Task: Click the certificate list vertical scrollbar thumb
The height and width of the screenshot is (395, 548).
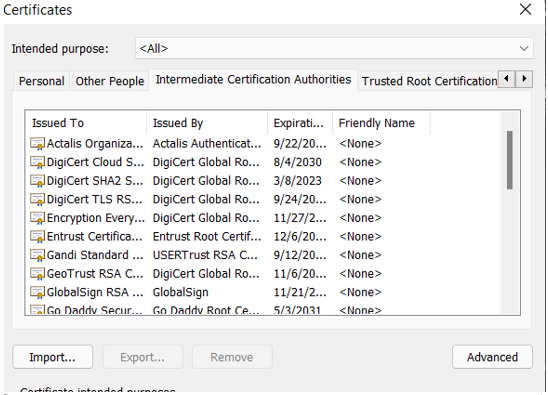Action: pyautogui.click(x=510, y=160)
